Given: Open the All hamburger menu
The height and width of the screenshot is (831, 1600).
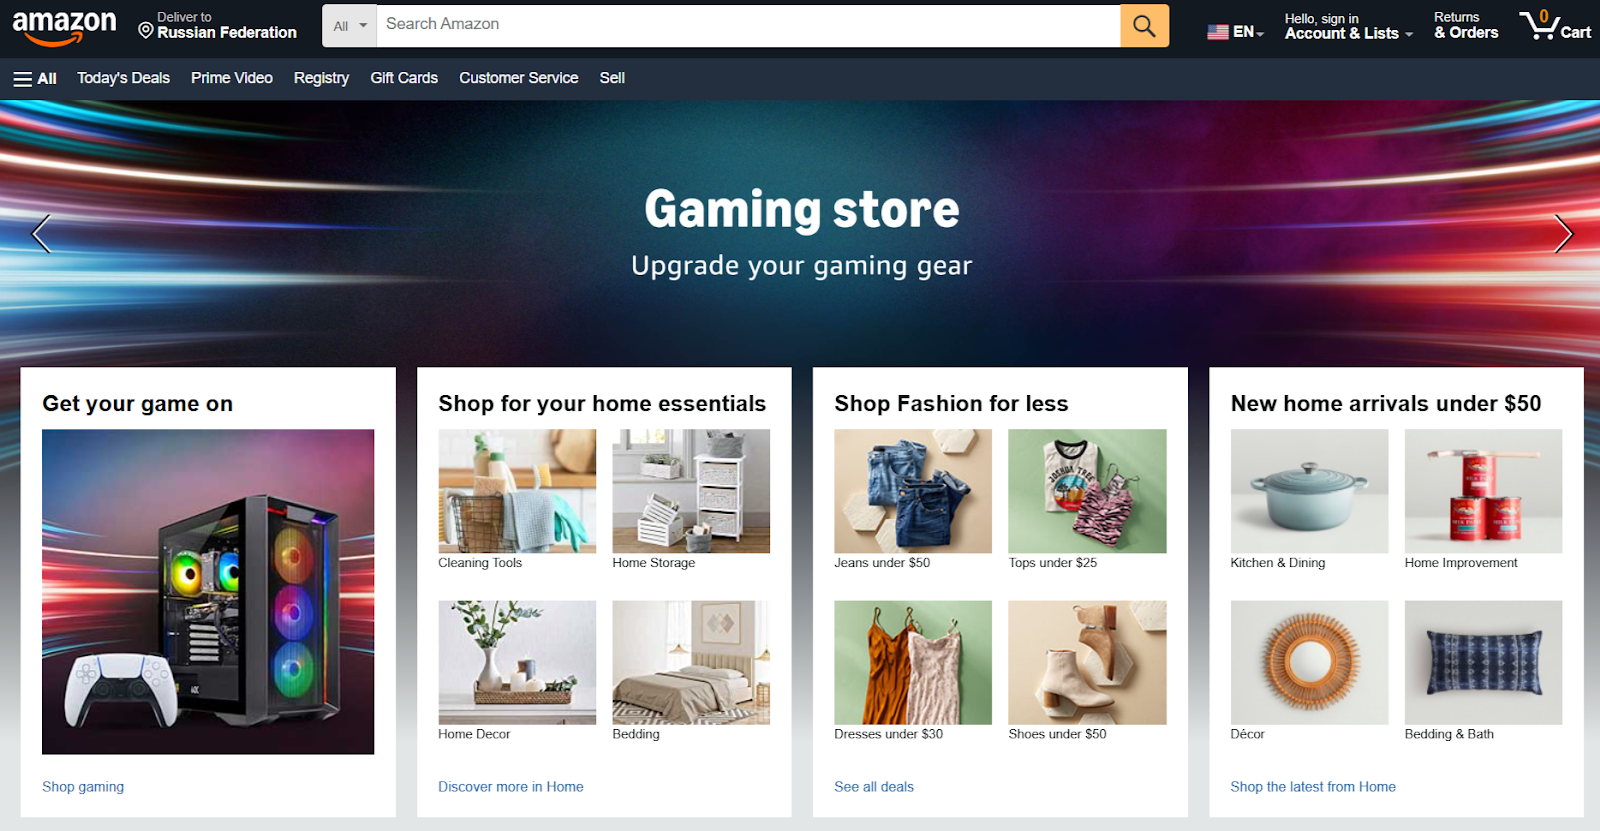Looking at the screenshot, I should coord(35,78).
